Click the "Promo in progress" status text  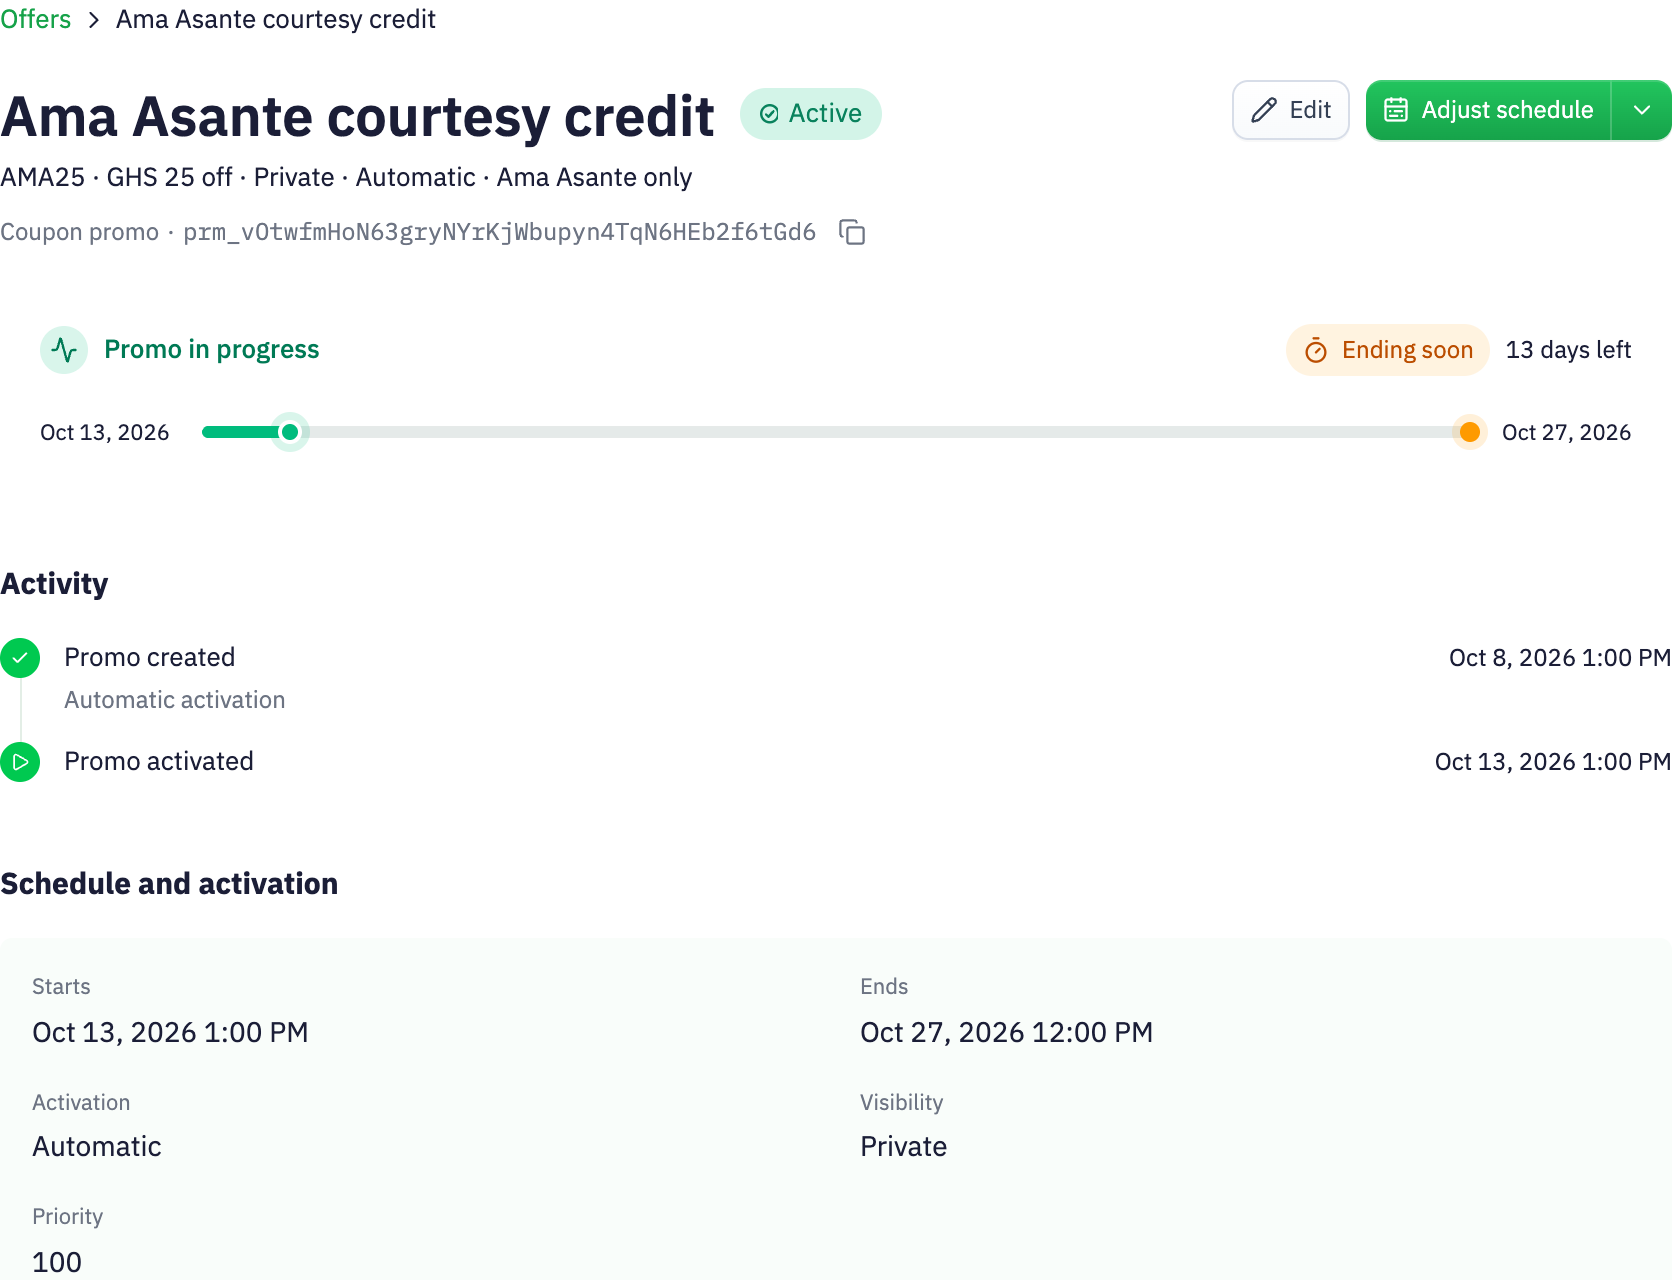tap(212, 349)
